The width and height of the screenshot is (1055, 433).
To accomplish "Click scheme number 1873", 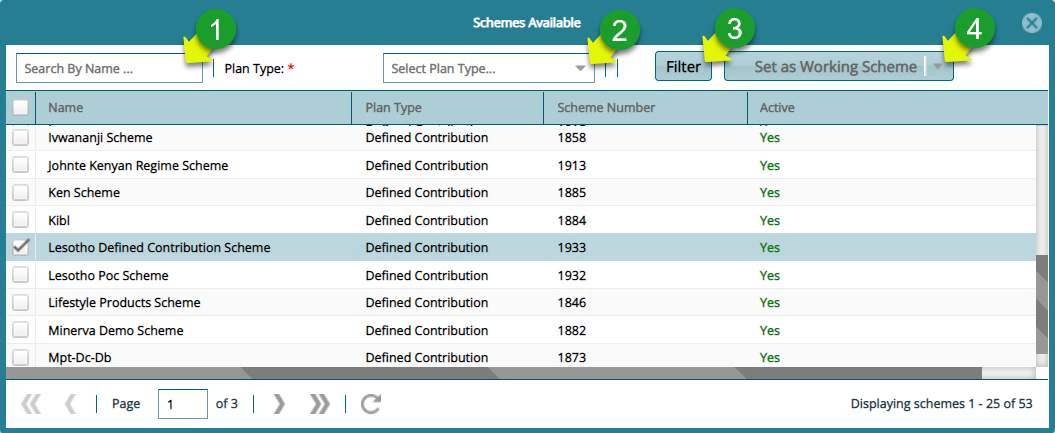I will tap(572, 358).
